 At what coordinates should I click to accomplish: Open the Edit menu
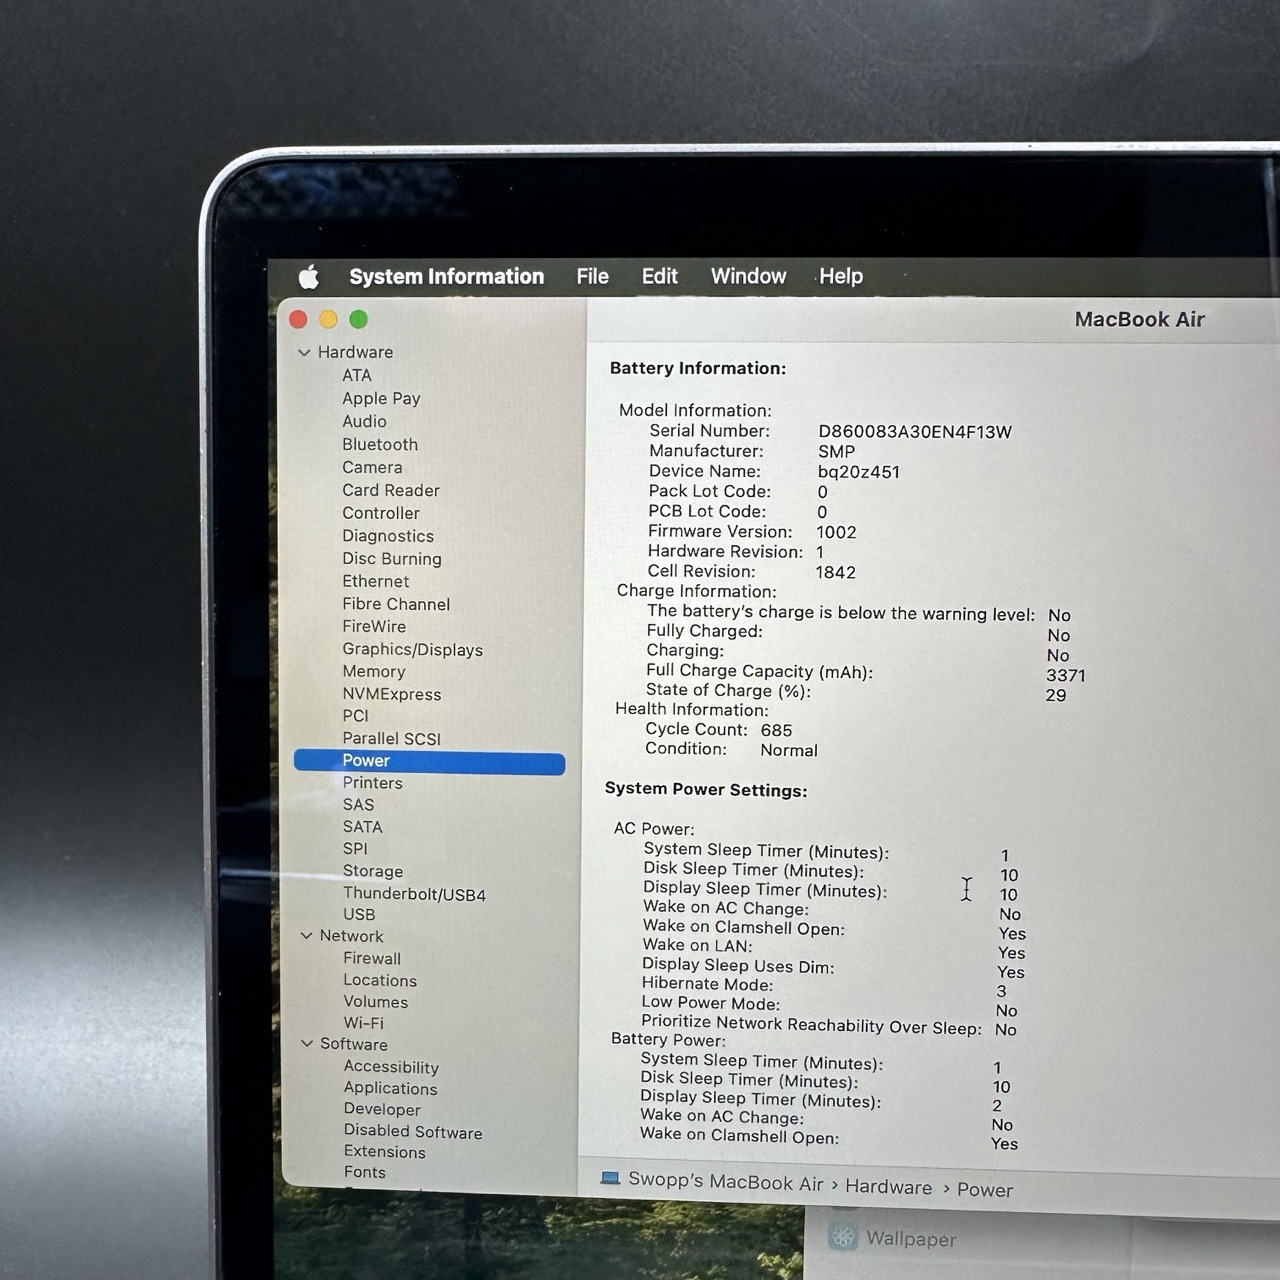click(x=659, y=276)
